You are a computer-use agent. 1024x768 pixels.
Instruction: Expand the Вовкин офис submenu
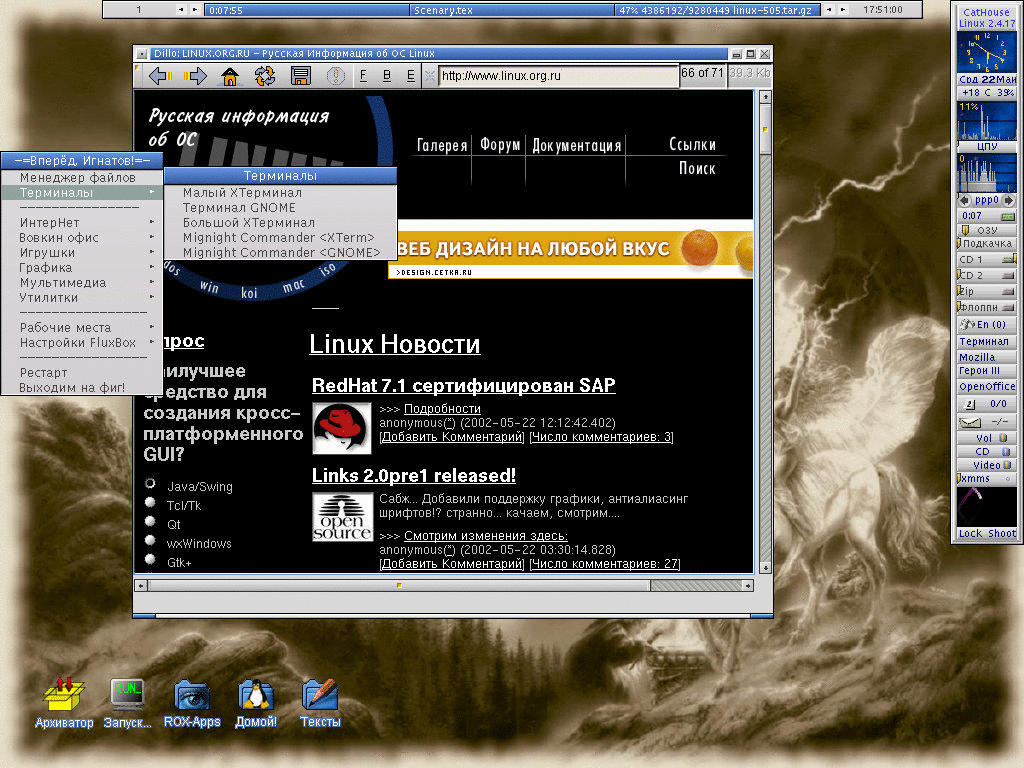(x=82, y=238)
